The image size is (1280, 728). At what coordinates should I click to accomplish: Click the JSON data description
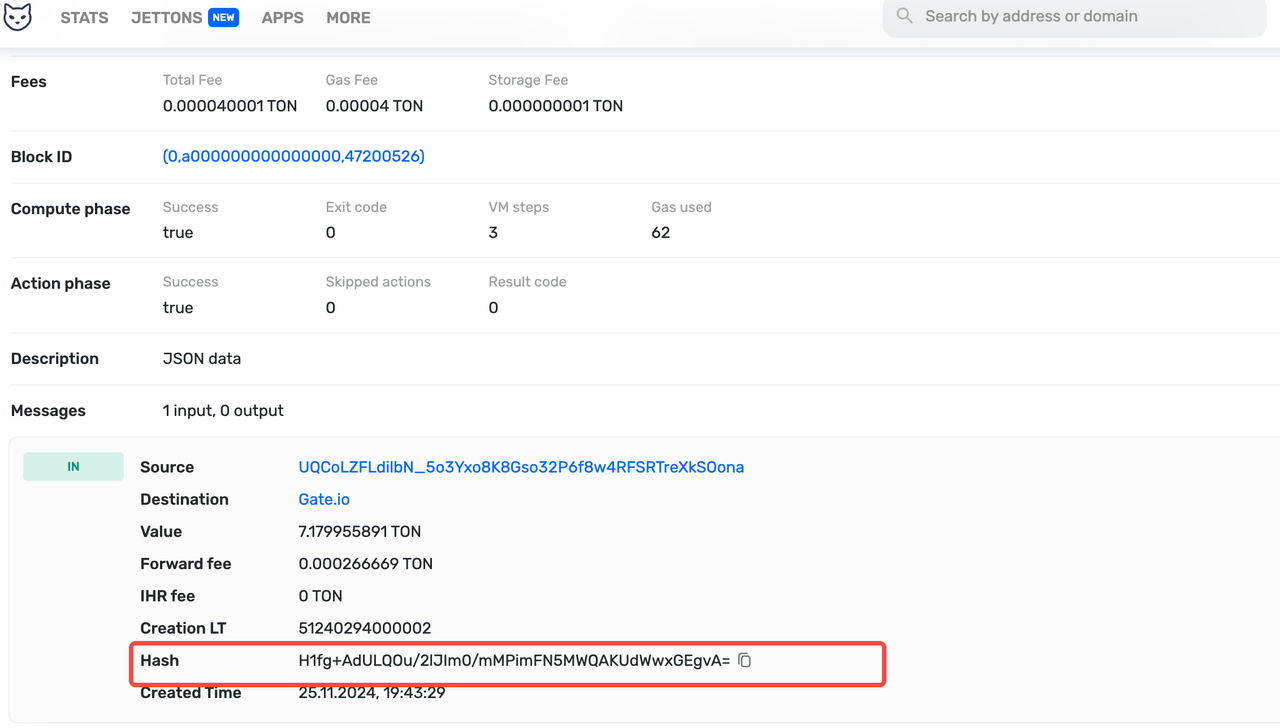click(x=202, y=358)
